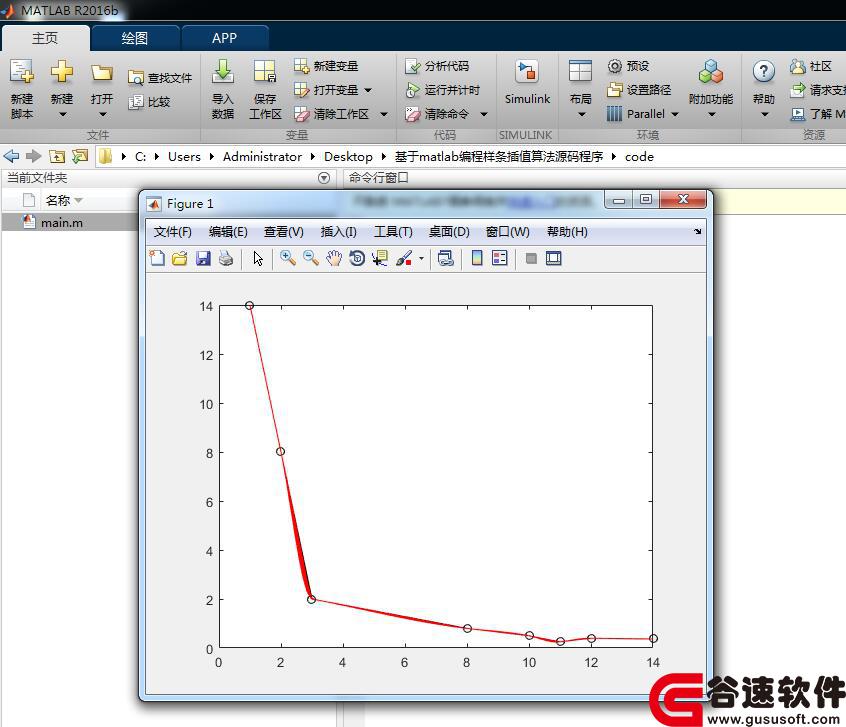Viewport: 846px width, 727px height.
Task: Click 社区 community link
Action: 811,66
